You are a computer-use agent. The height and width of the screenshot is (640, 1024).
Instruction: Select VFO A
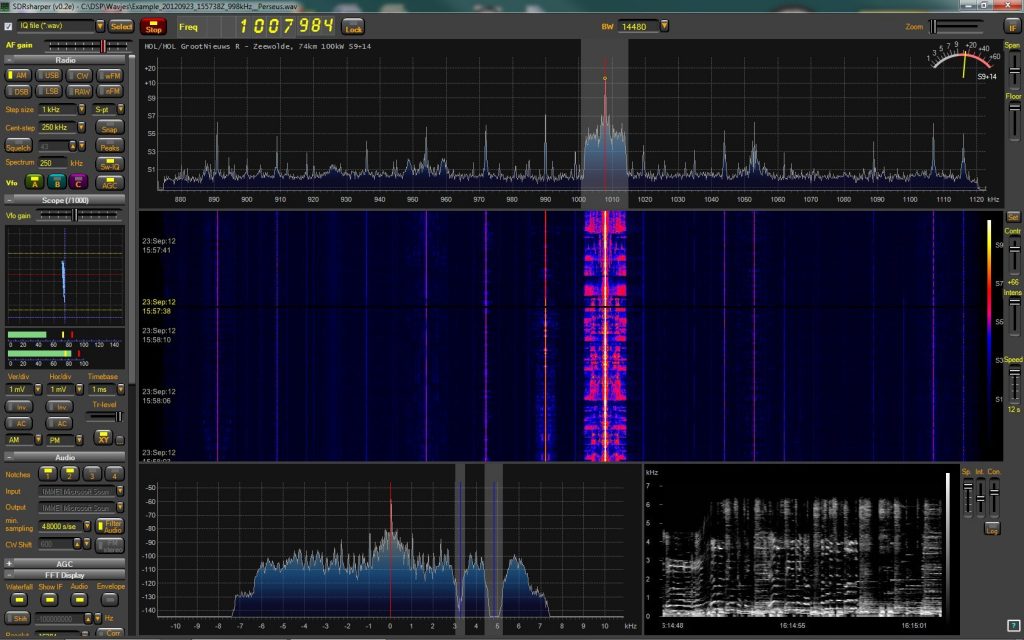click(x=34, y=182)
